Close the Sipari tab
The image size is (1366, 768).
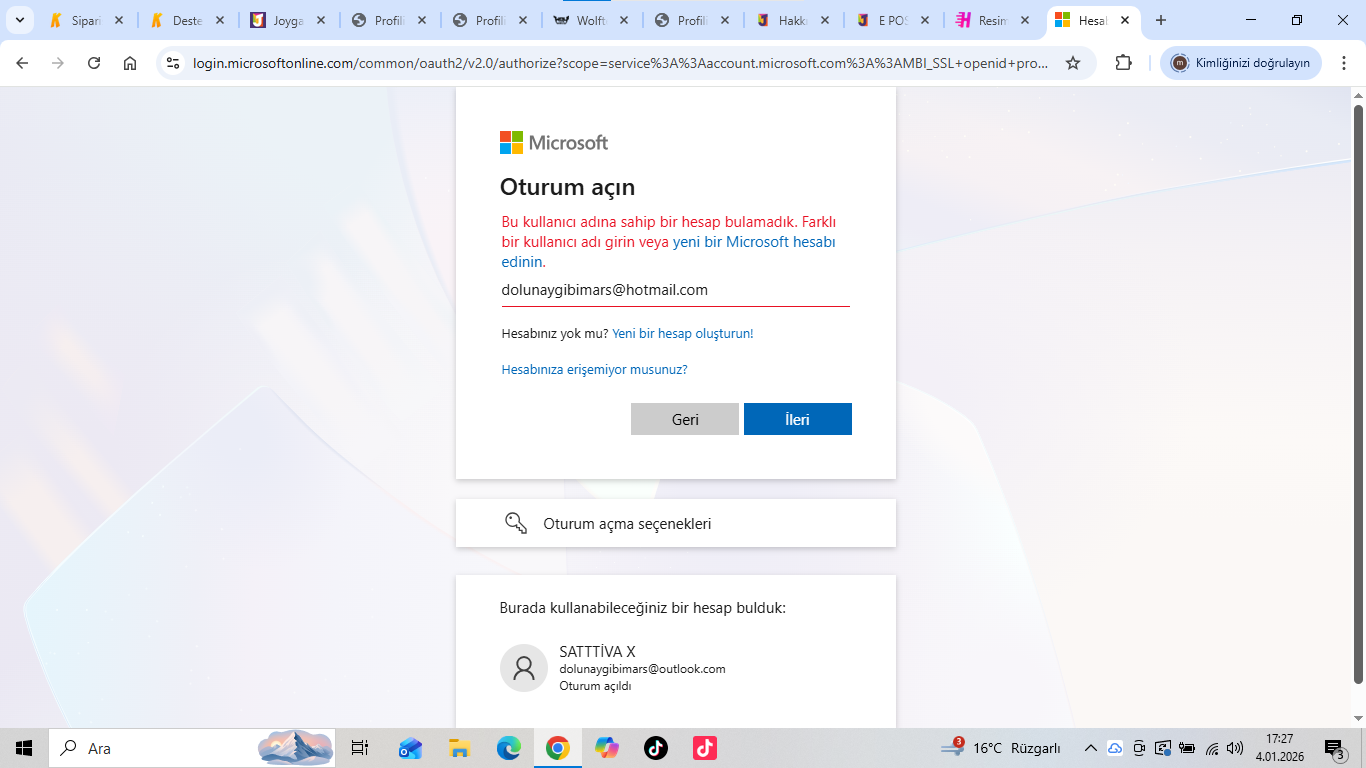[x=119, y=20]
